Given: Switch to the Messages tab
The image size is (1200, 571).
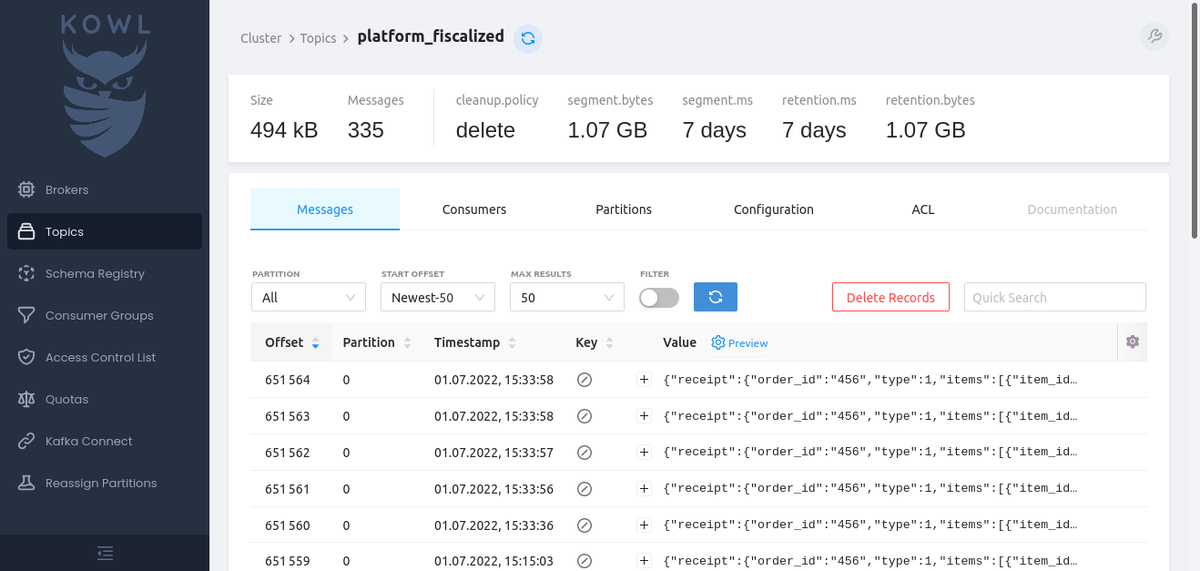Looking at the screenshot, I should pos(325,209).
